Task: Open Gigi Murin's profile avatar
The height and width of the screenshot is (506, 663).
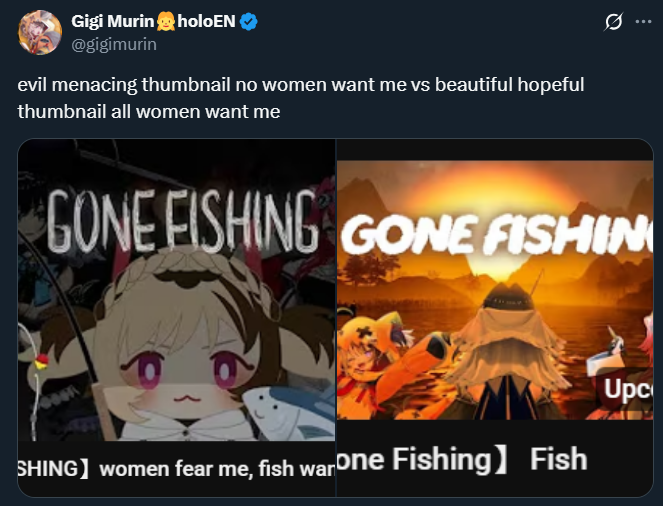Action: [40, 32]
